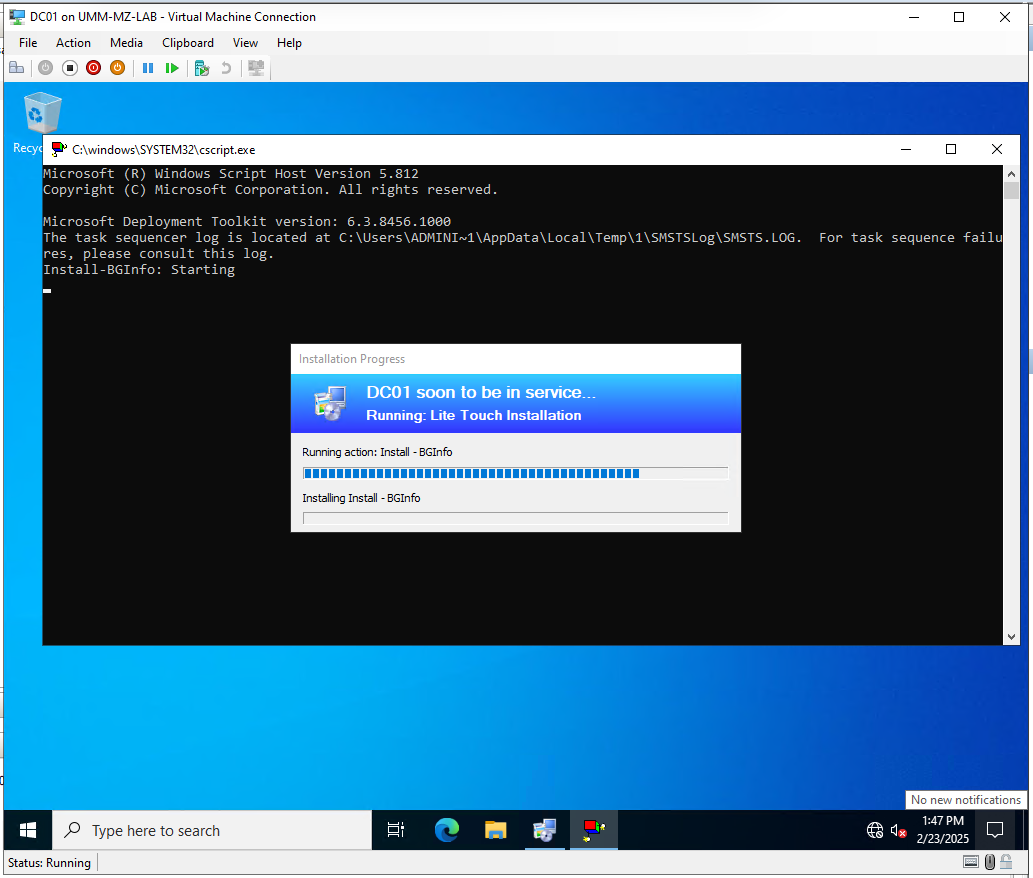Open the Windows Start menu

(x=27, y=830)
